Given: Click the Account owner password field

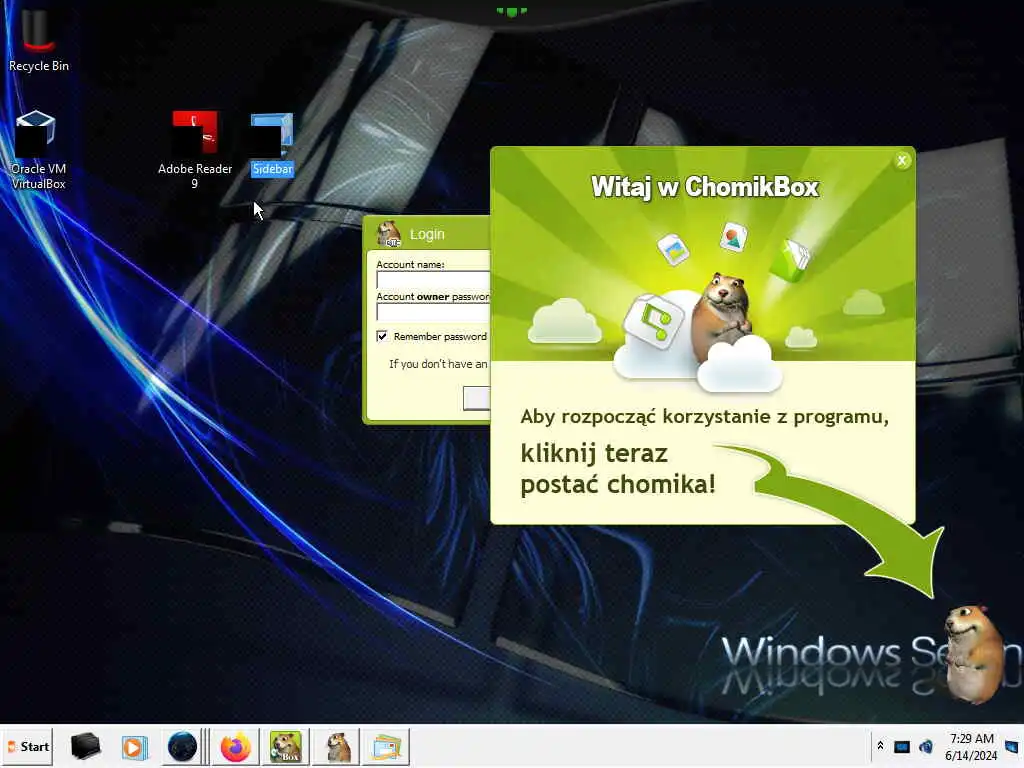Looking at the screenshot, I should (x=433, y=312).
